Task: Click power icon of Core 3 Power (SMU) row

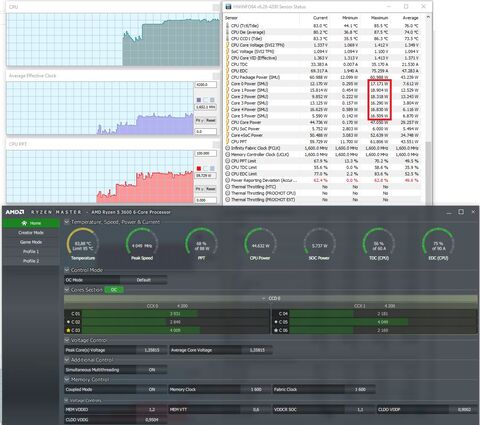Action: click(227, 103)
